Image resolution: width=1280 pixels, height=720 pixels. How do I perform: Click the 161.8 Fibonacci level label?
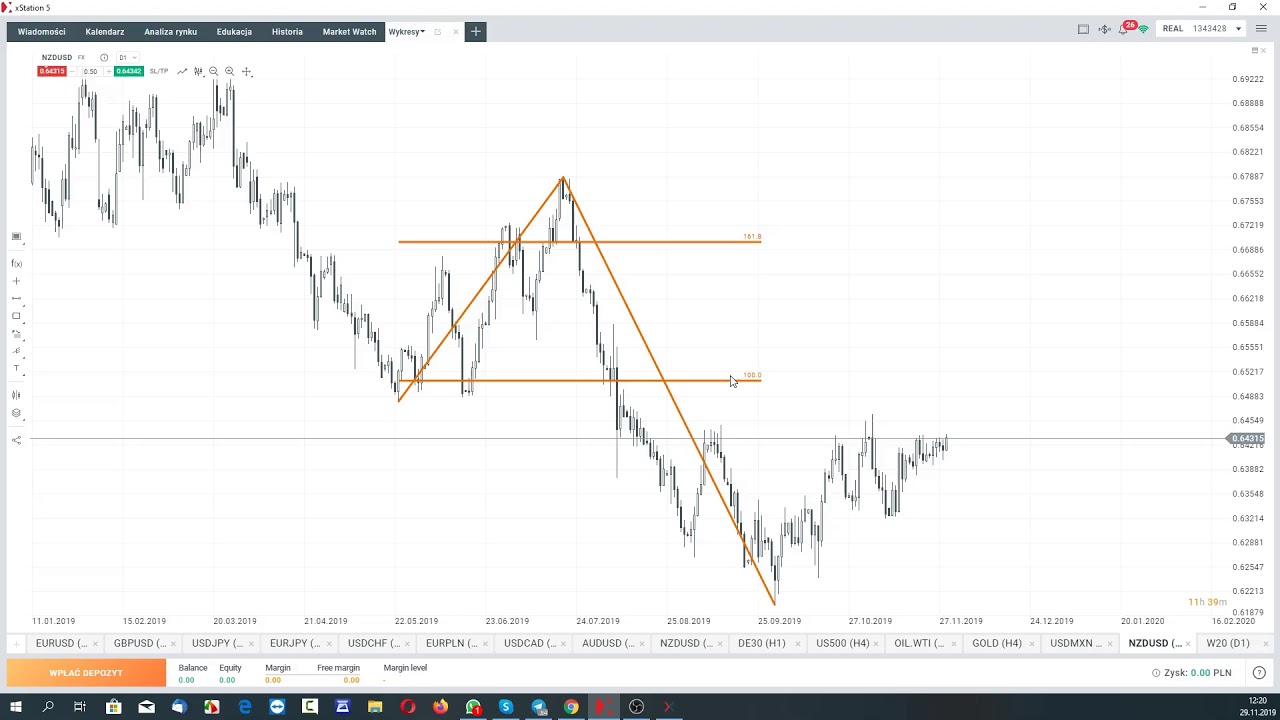pos(752,237)
